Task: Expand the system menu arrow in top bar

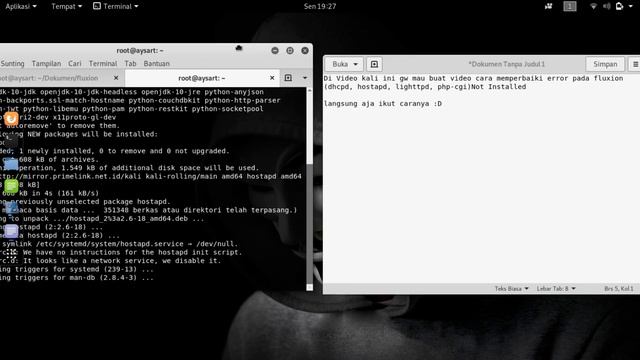Action: click(631, 7)
